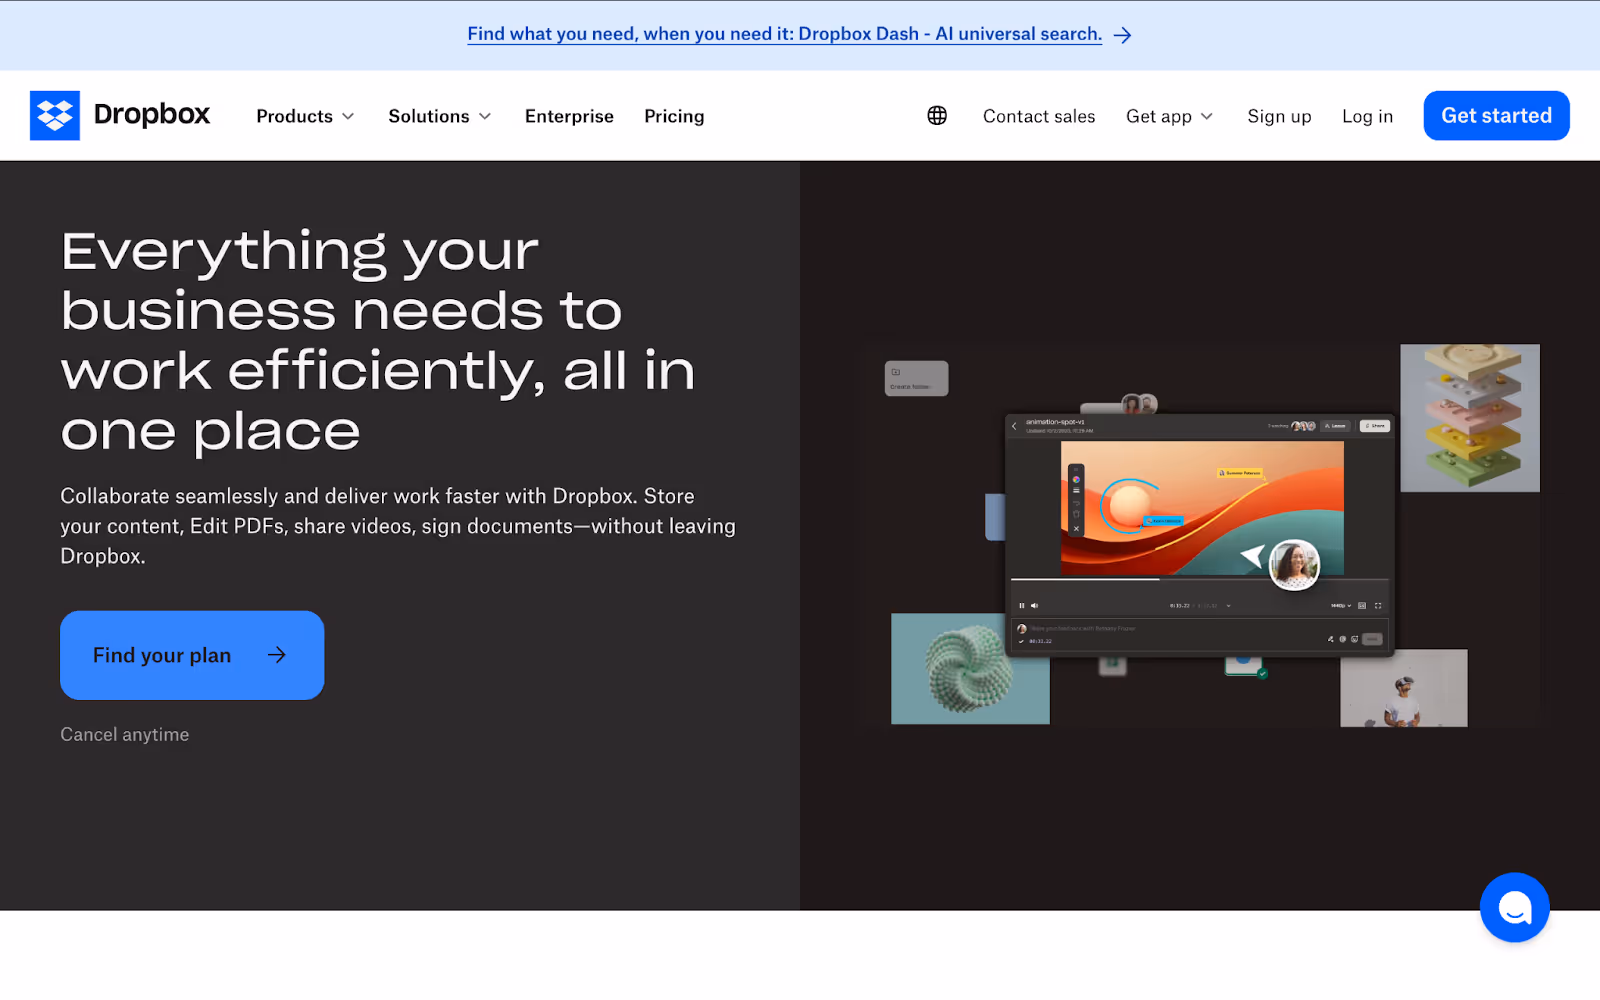Image resolution: width=1600 pixels, height=1000 pixels.
Task: Expand the Products dropdown
Action: pos(305,116)
